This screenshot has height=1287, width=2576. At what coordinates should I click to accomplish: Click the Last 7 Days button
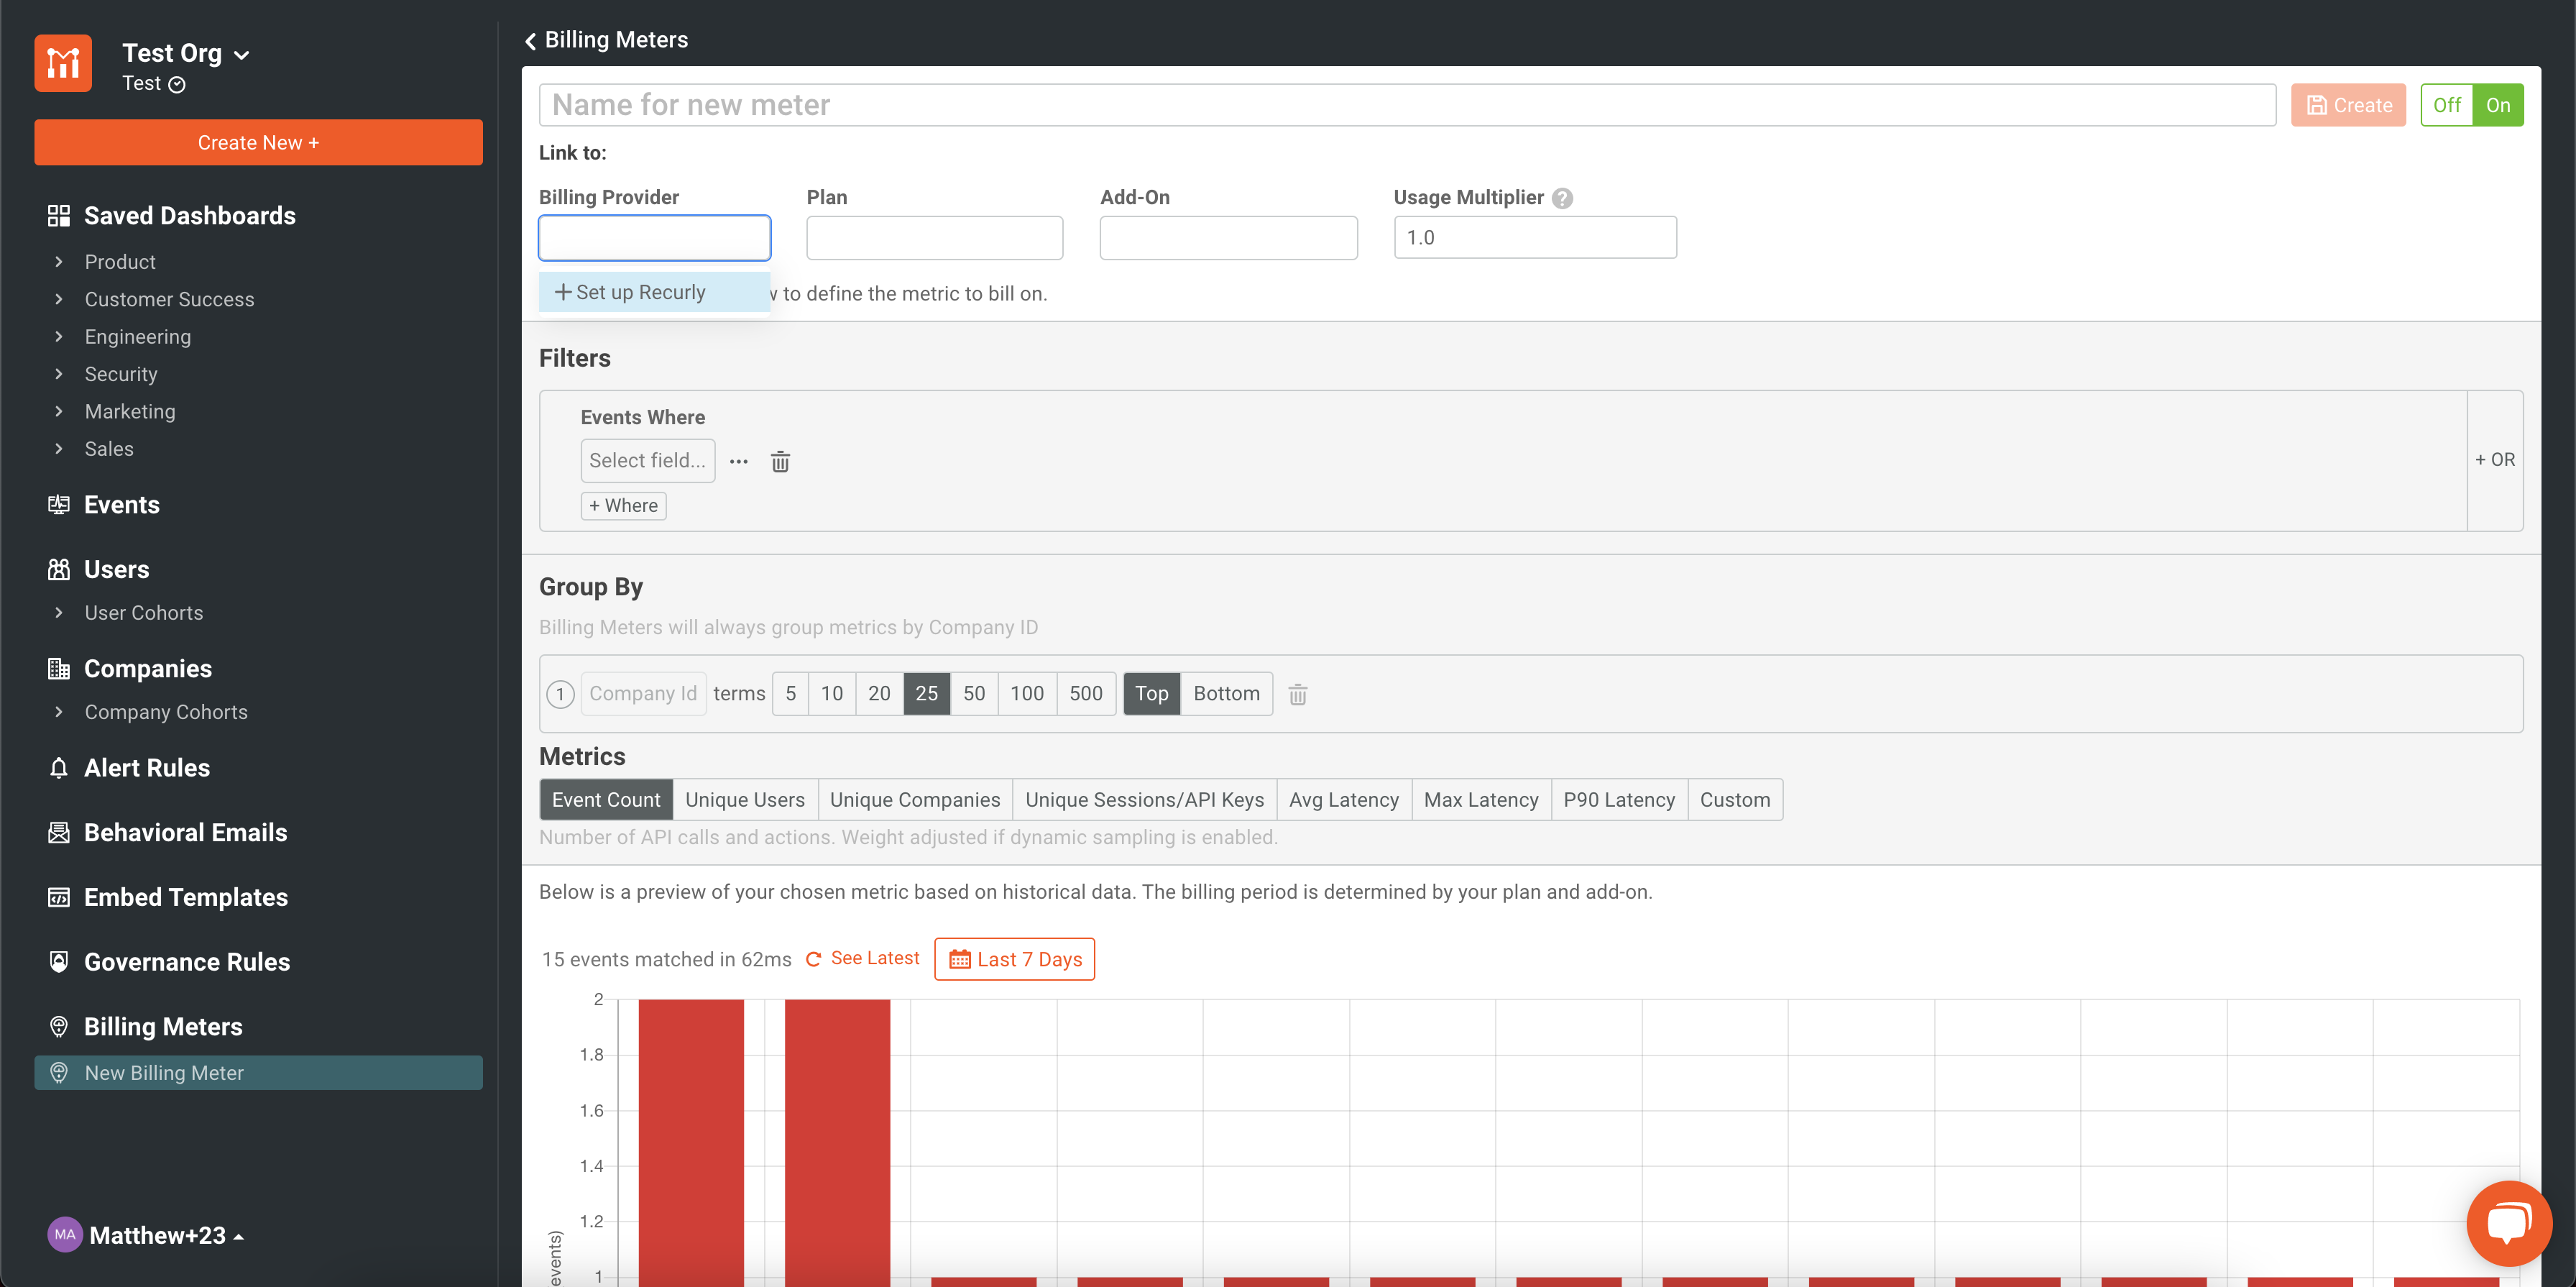(1013, 958)
